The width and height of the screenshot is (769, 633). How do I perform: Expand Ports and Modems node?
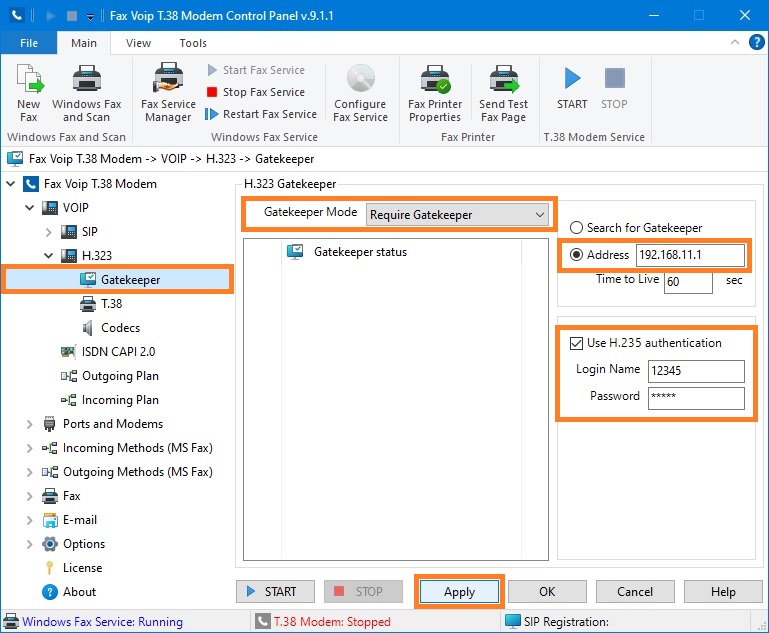pos(29,424)
